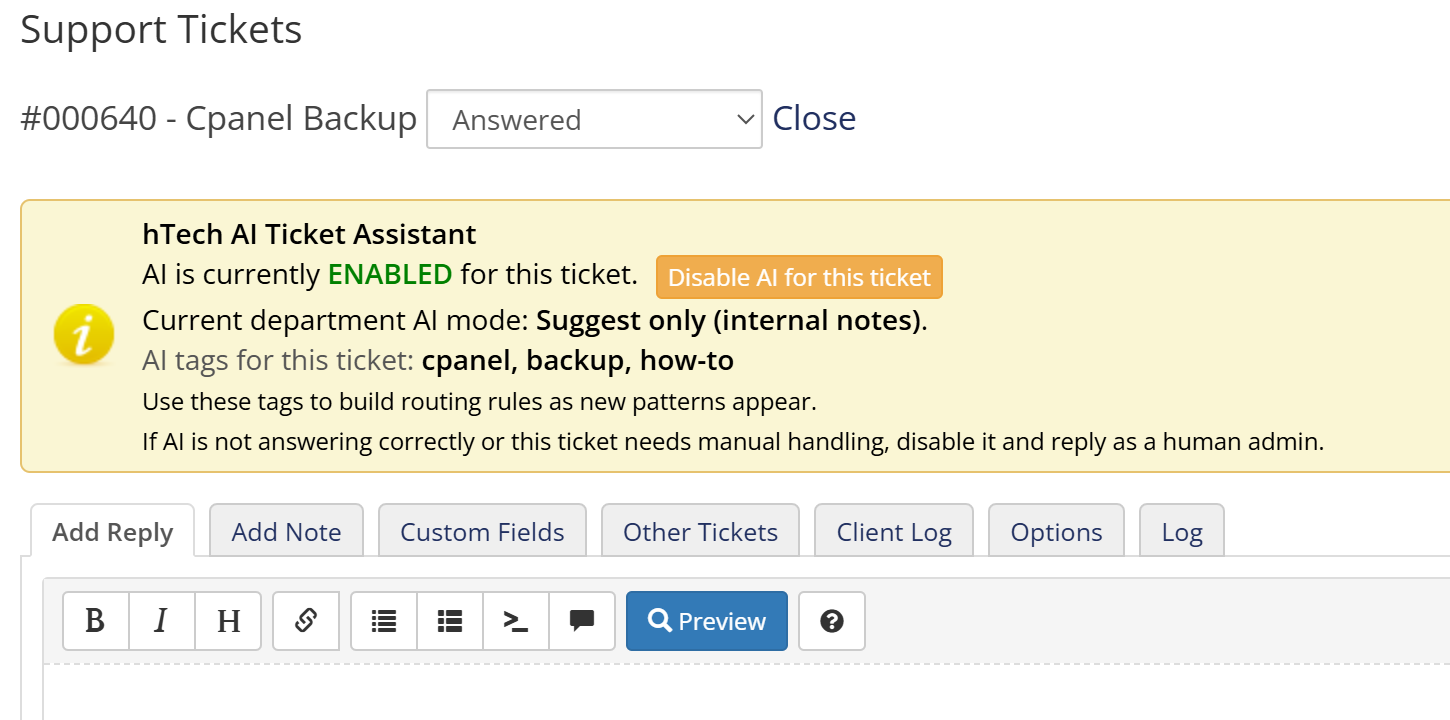
Task: Switch to the Add Note tab
Action: pos(286,532)
